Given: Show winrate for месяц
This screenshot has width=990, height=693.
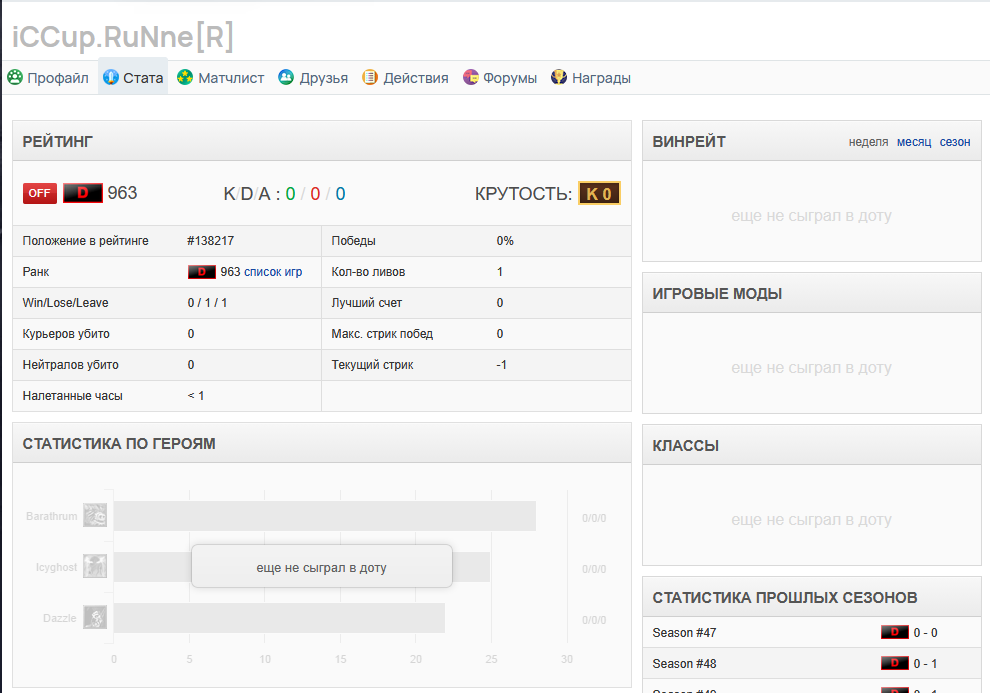Looking at the screenshot, I should pyautogui.click(x=914, y=142).
